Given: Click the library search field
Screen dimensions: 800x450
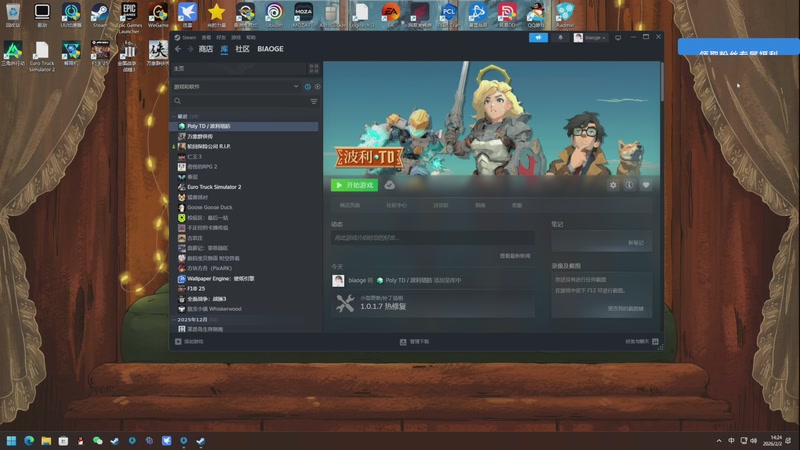Looking at the screenshot, I should [x=240, y=102].
